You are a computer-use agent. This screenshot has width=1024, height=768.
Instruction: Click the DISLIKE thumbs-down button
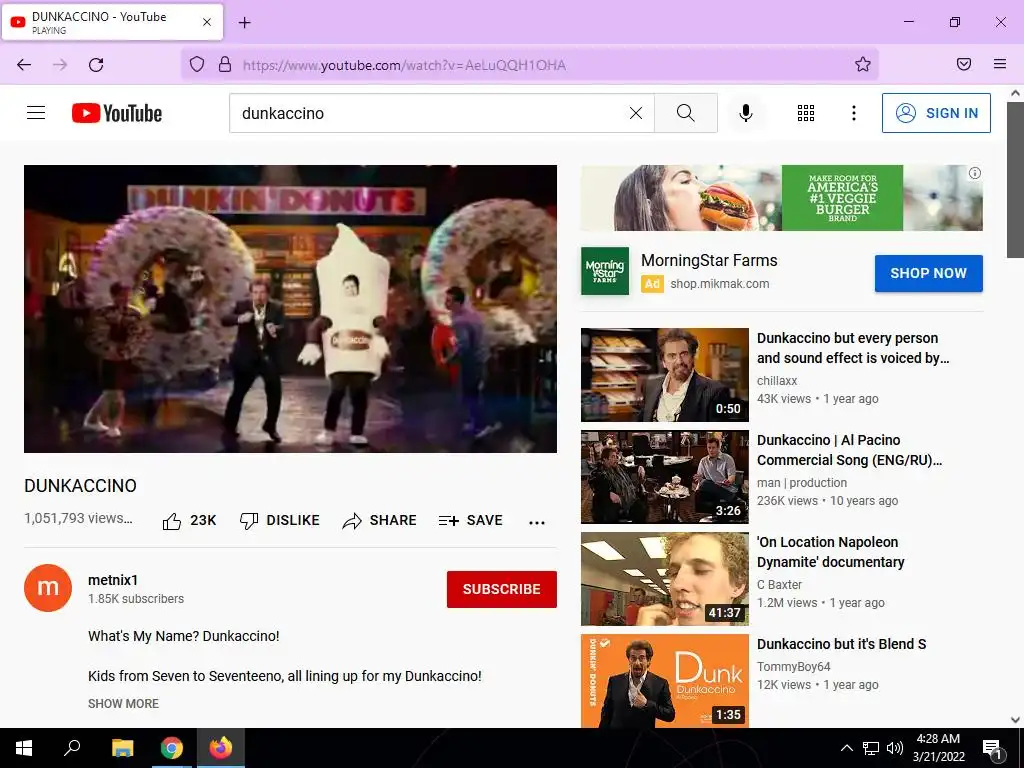[x=280, y=520]
